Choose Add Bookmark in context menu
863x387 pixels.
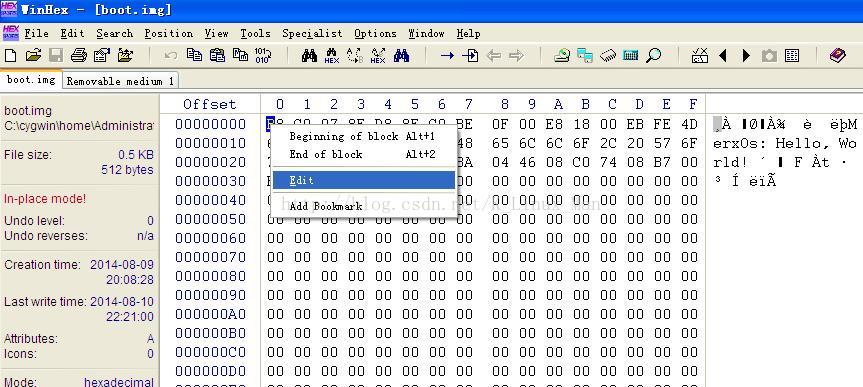[364, 206]
